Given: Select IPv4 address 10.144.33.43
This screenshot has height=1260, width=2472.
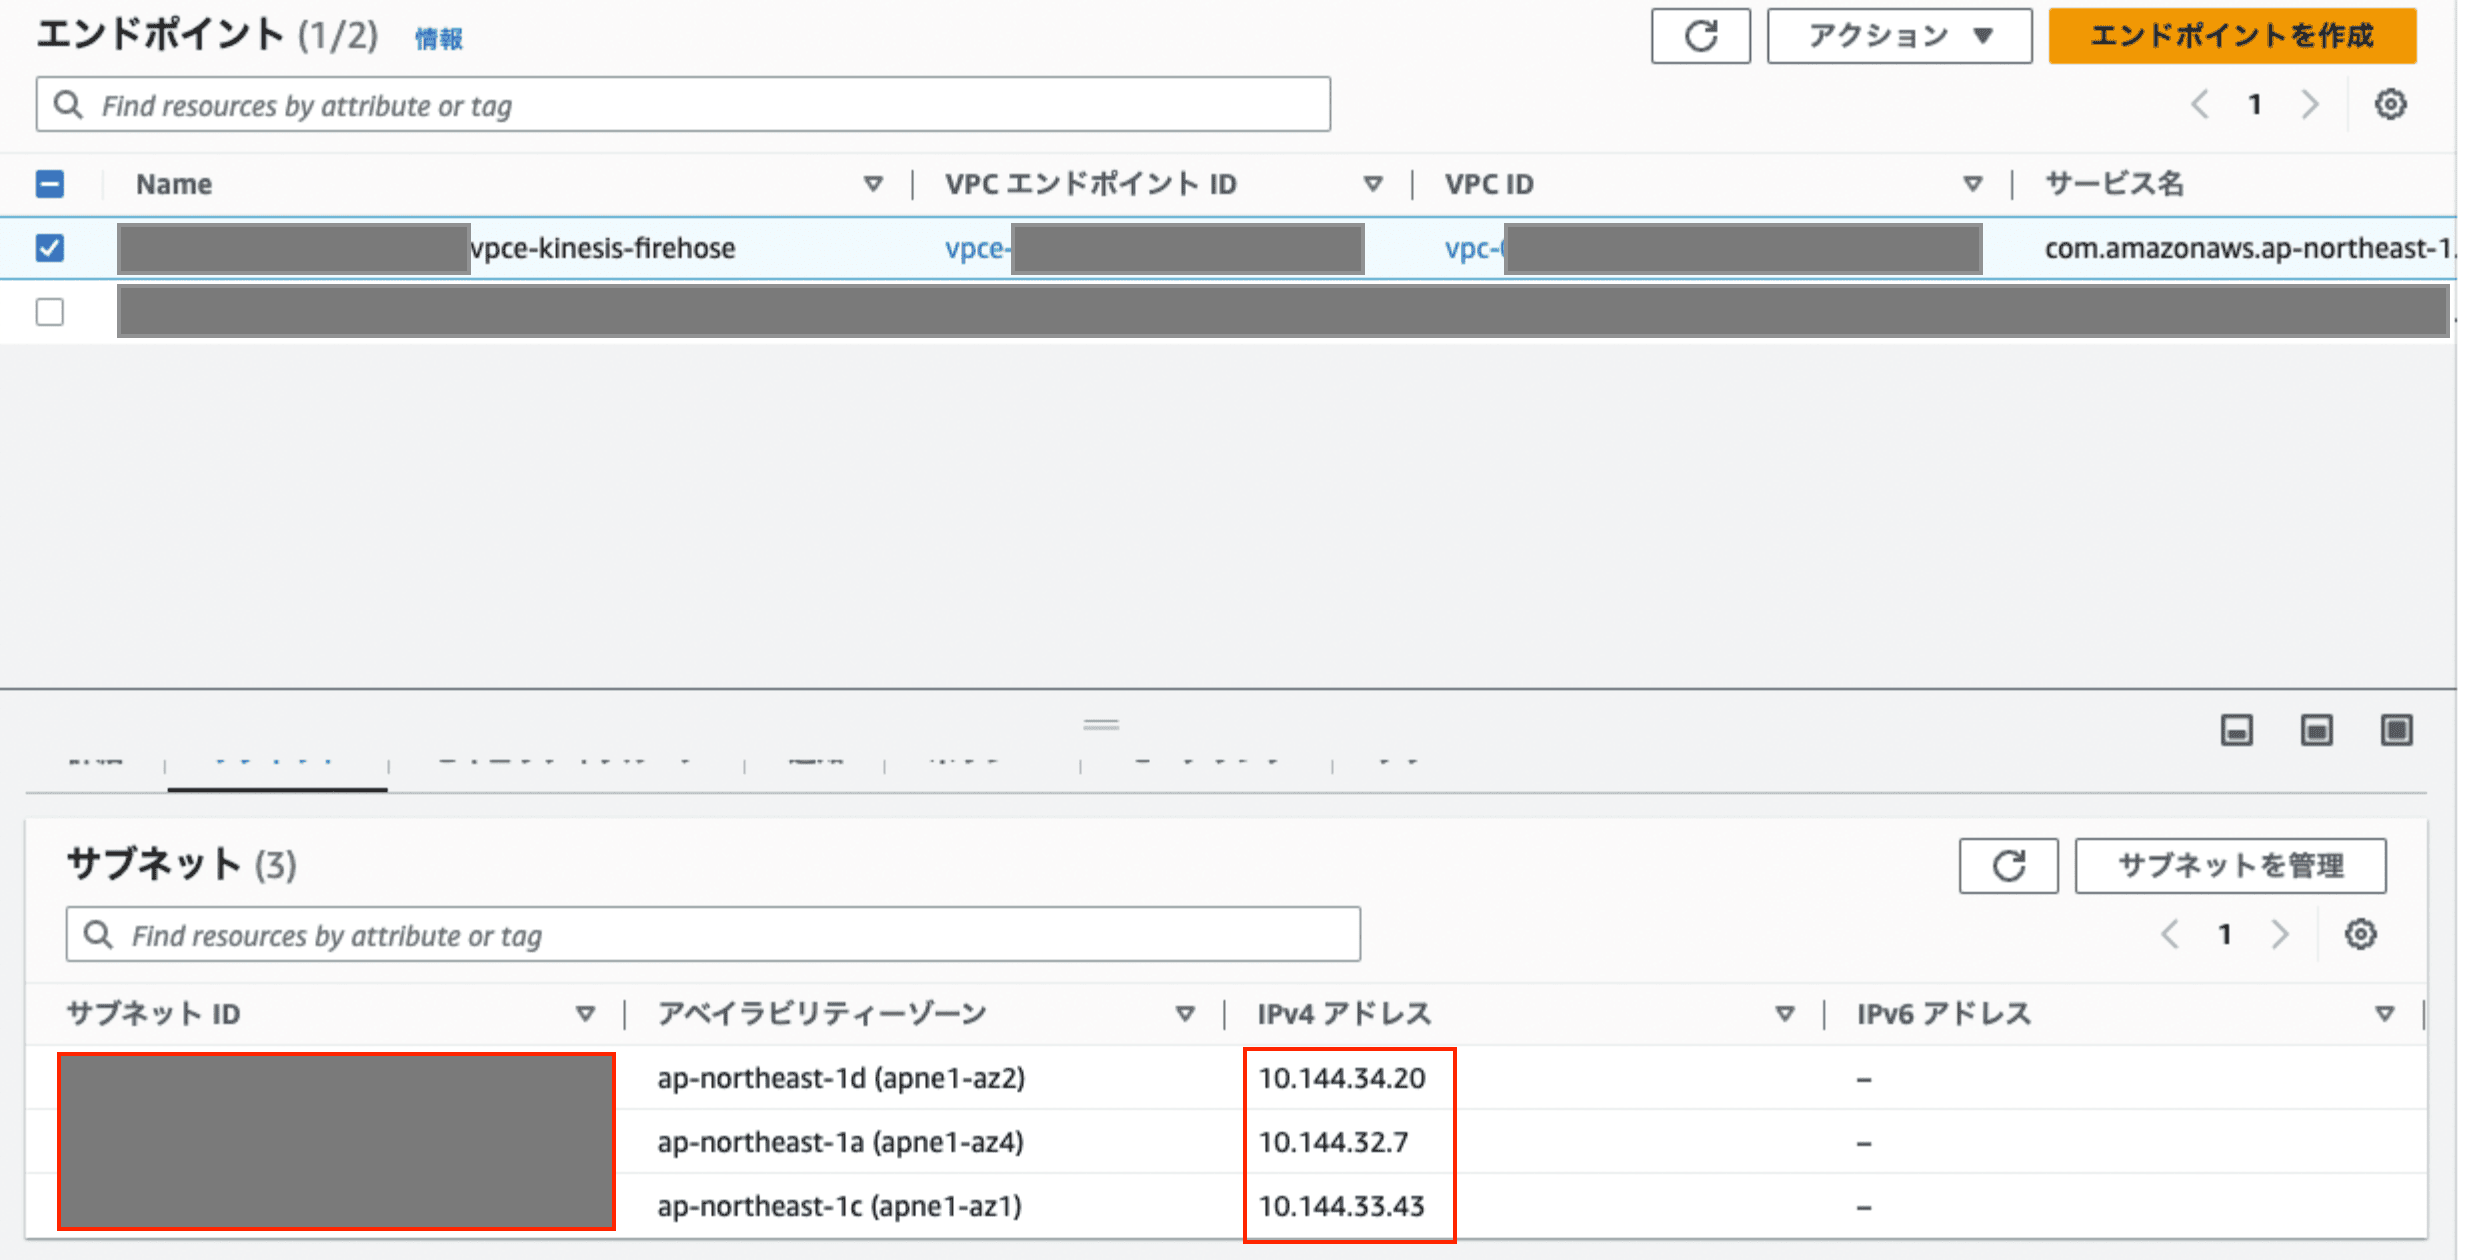Looking at the screenshot, I should (1341, 1206).
